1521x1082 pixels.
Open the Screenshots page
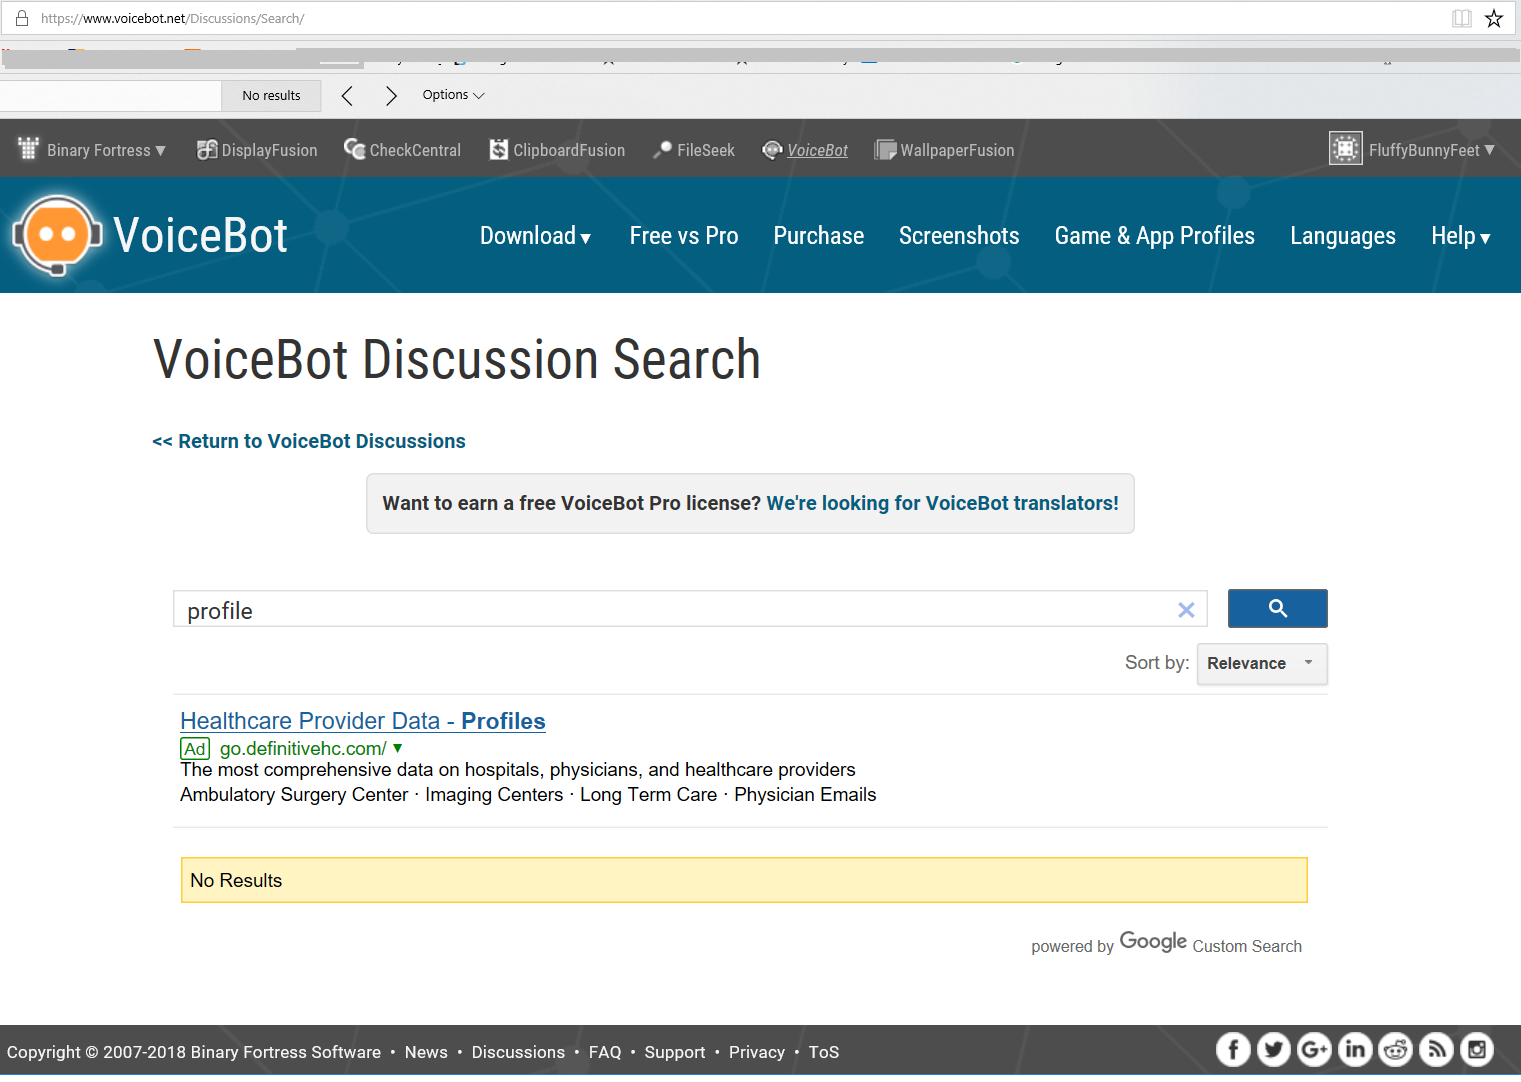click(x=958, y=236)
